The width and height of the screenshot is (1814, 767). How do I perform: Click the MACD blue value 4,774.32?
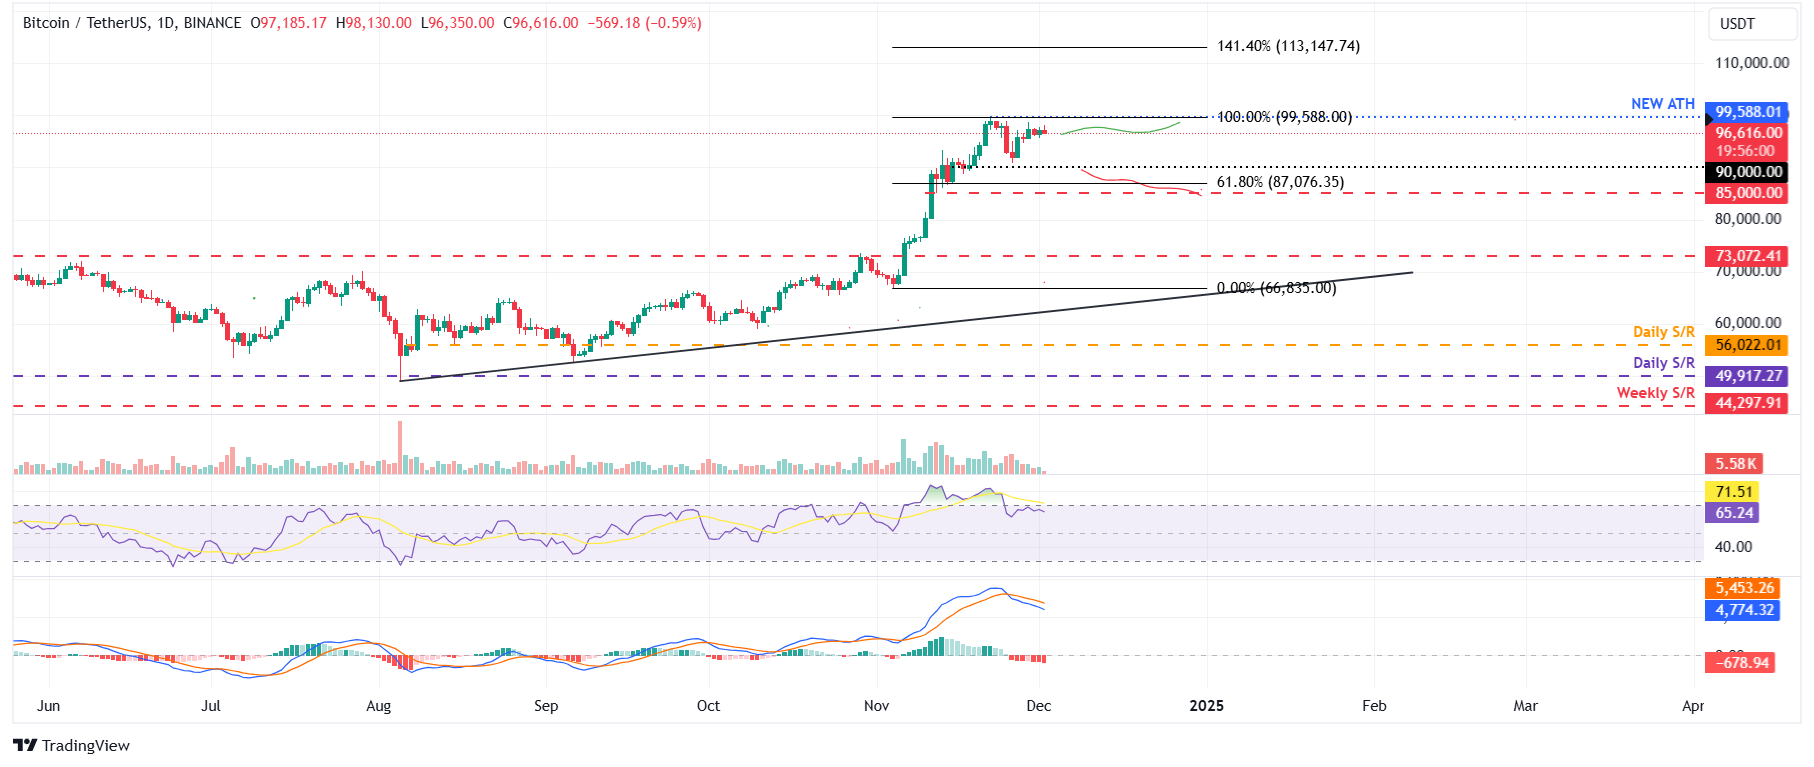point(1743,610)
